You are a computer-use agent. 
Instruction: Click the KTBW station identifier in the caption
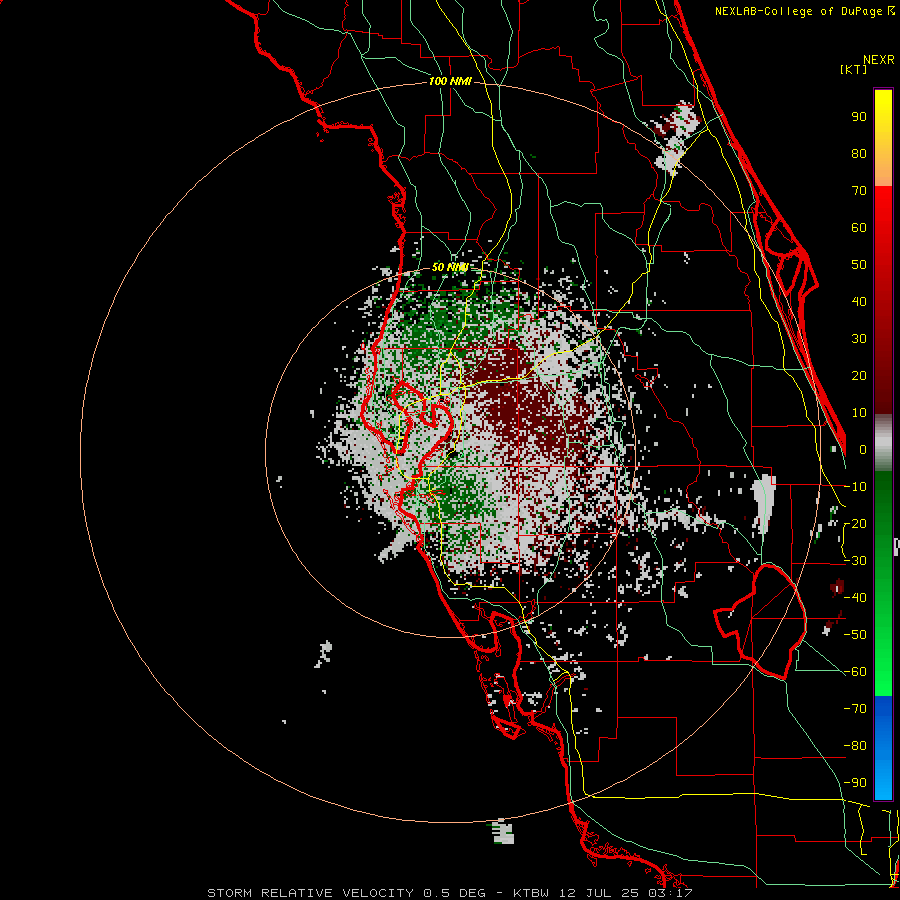[x=532, y=893]
